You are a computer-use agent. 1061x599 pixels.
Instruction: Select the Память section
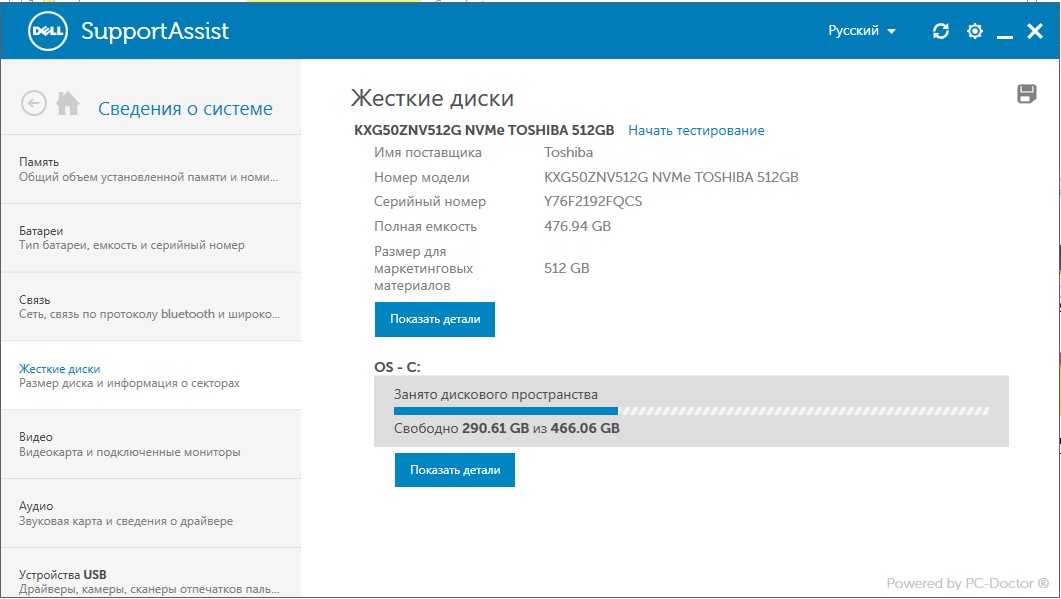click(151, 169)
